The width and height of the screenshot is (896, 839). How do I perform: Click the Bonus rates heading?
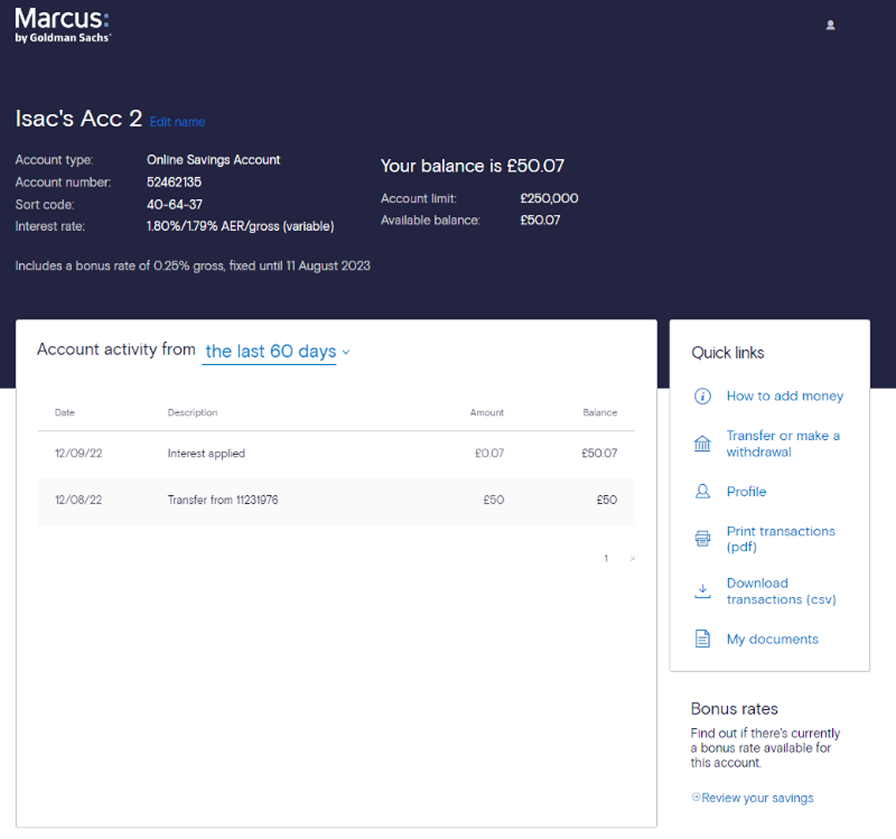click(x=734, y=709)
